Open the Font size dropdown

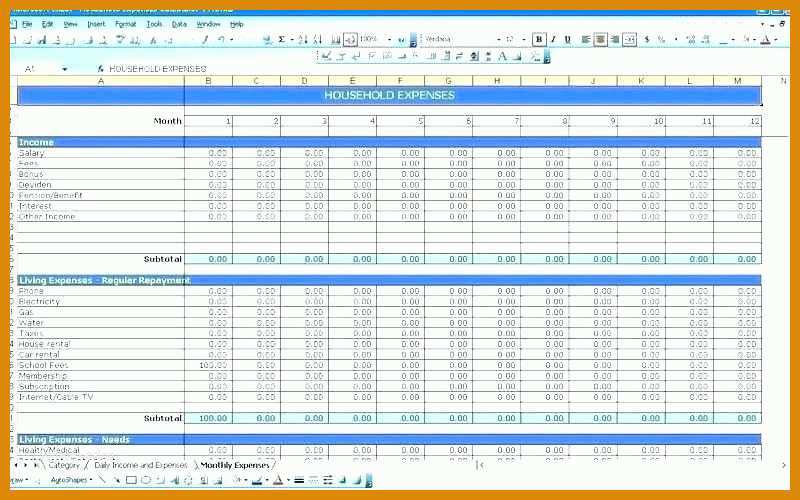pyautogui.click(x=524, y=39)
